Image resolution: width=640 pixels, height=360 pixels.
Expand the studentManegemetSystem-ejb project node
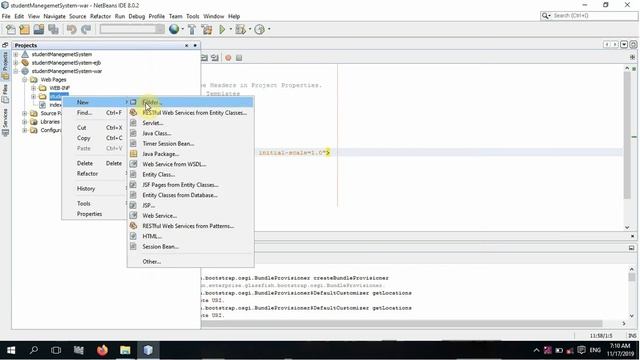point(16,62)
